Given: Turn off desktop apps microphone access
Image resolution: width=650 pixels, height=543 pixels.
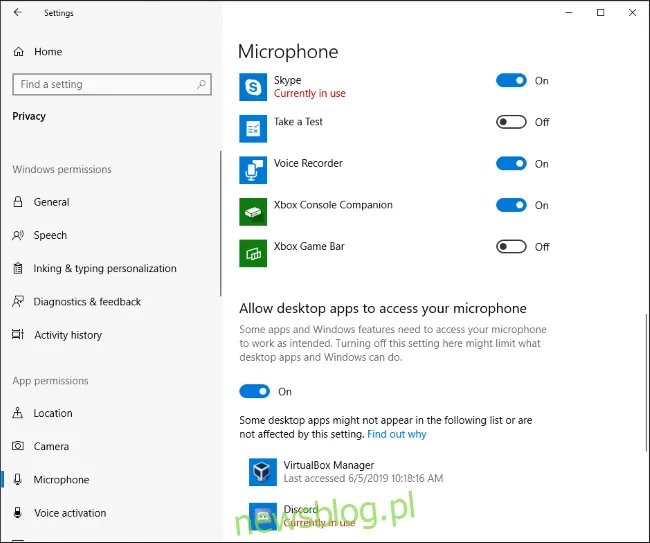Looking at the screenshot, I should point(255,391).
